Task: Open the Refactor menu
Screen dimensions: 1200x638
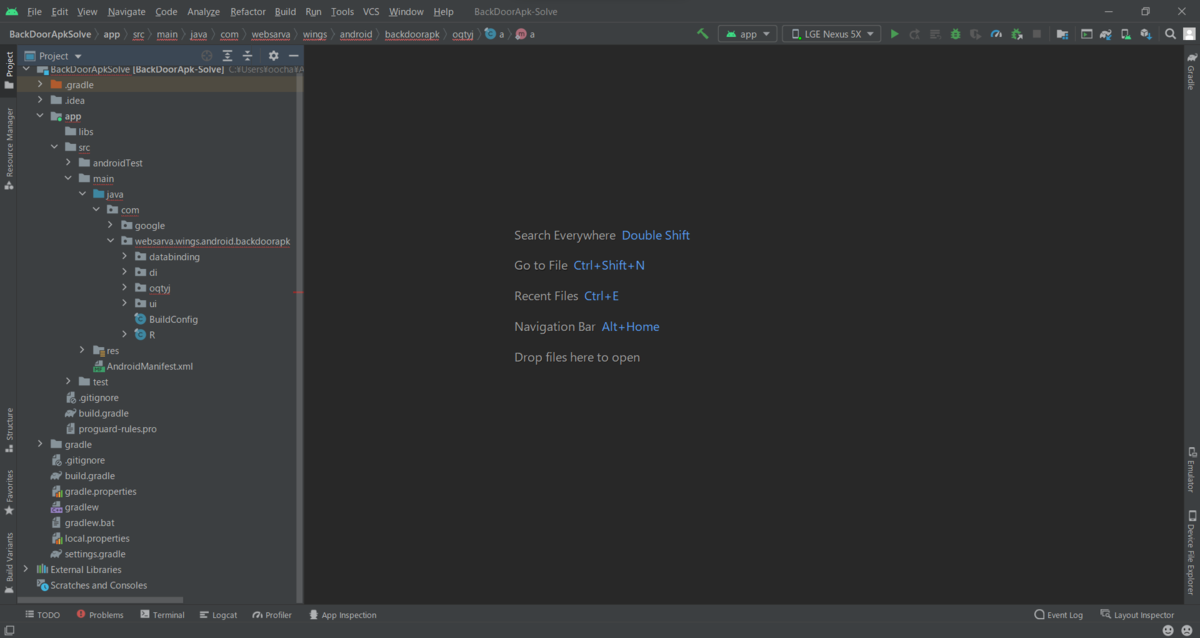Action: (x=248, y=12)
